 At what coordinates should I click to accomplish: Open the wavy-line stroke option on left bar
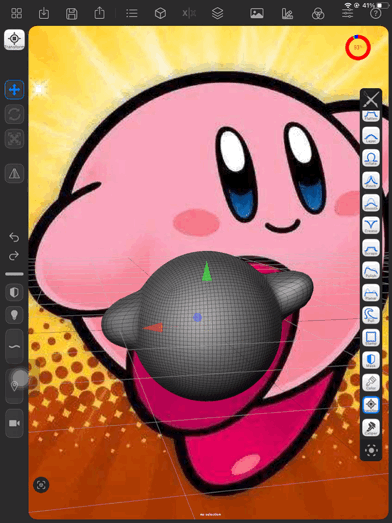click(x=14, y=347)
